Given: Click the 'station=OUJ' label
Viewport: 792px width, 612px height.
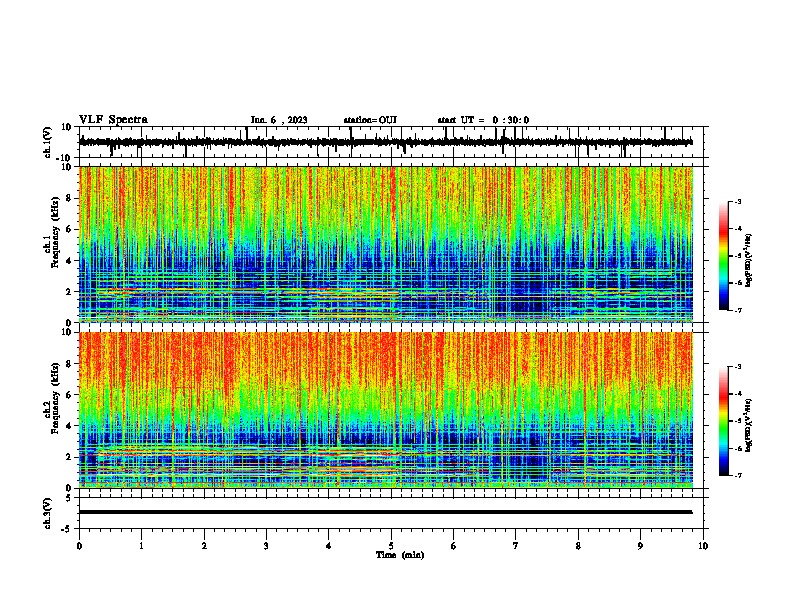Looking at the screenshot, I should point(370,120).
